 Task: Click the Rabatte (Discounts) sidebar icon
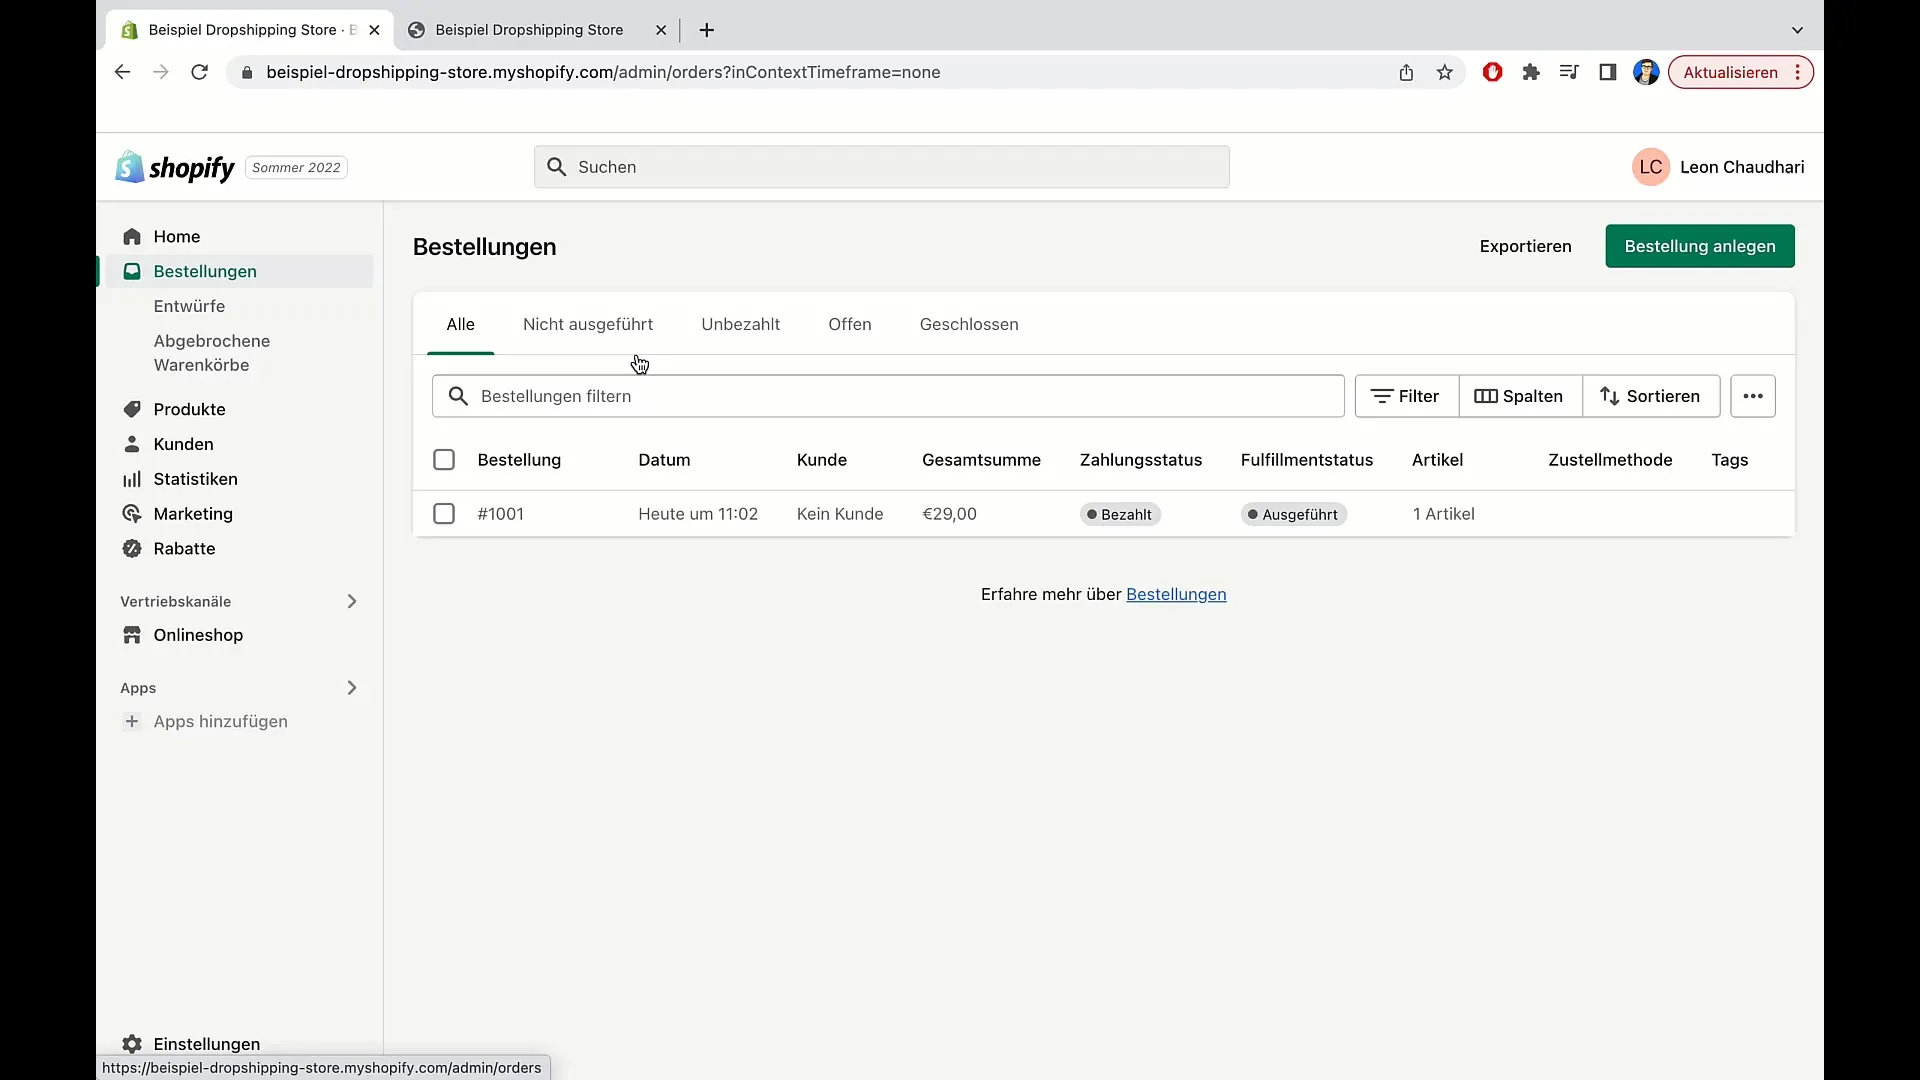tap(132, 549)
